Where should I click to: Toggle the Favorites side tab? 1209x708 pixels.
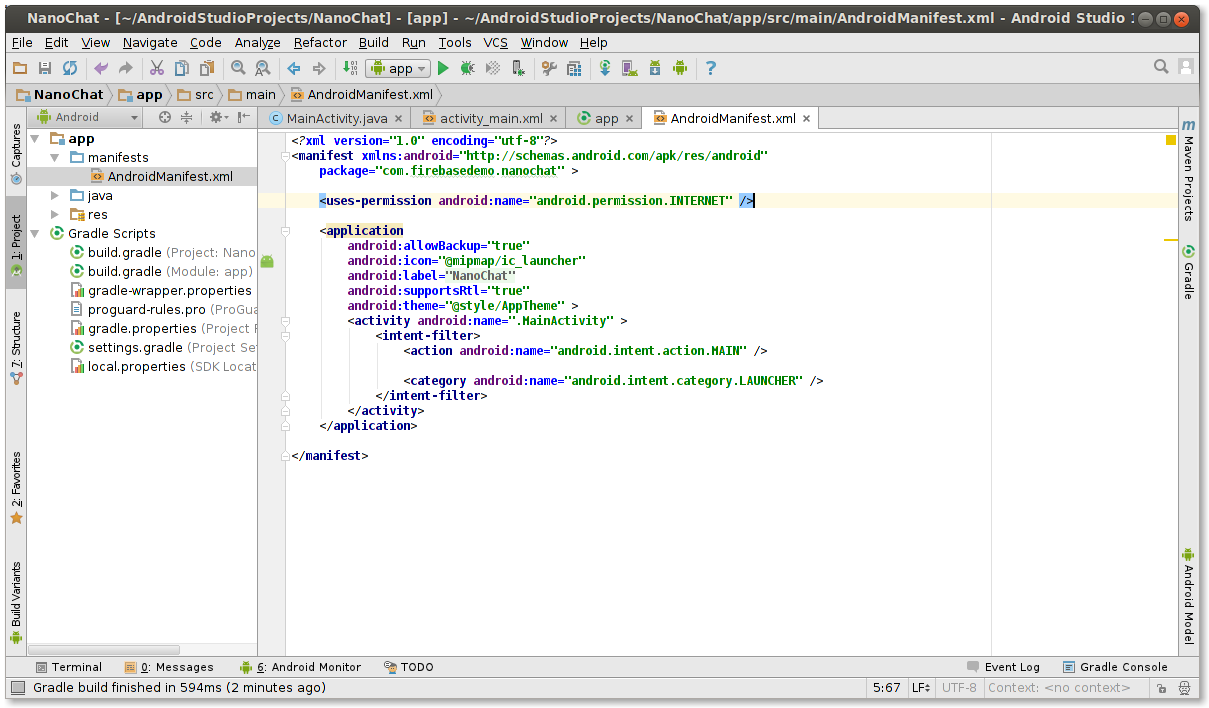(16, 488)
